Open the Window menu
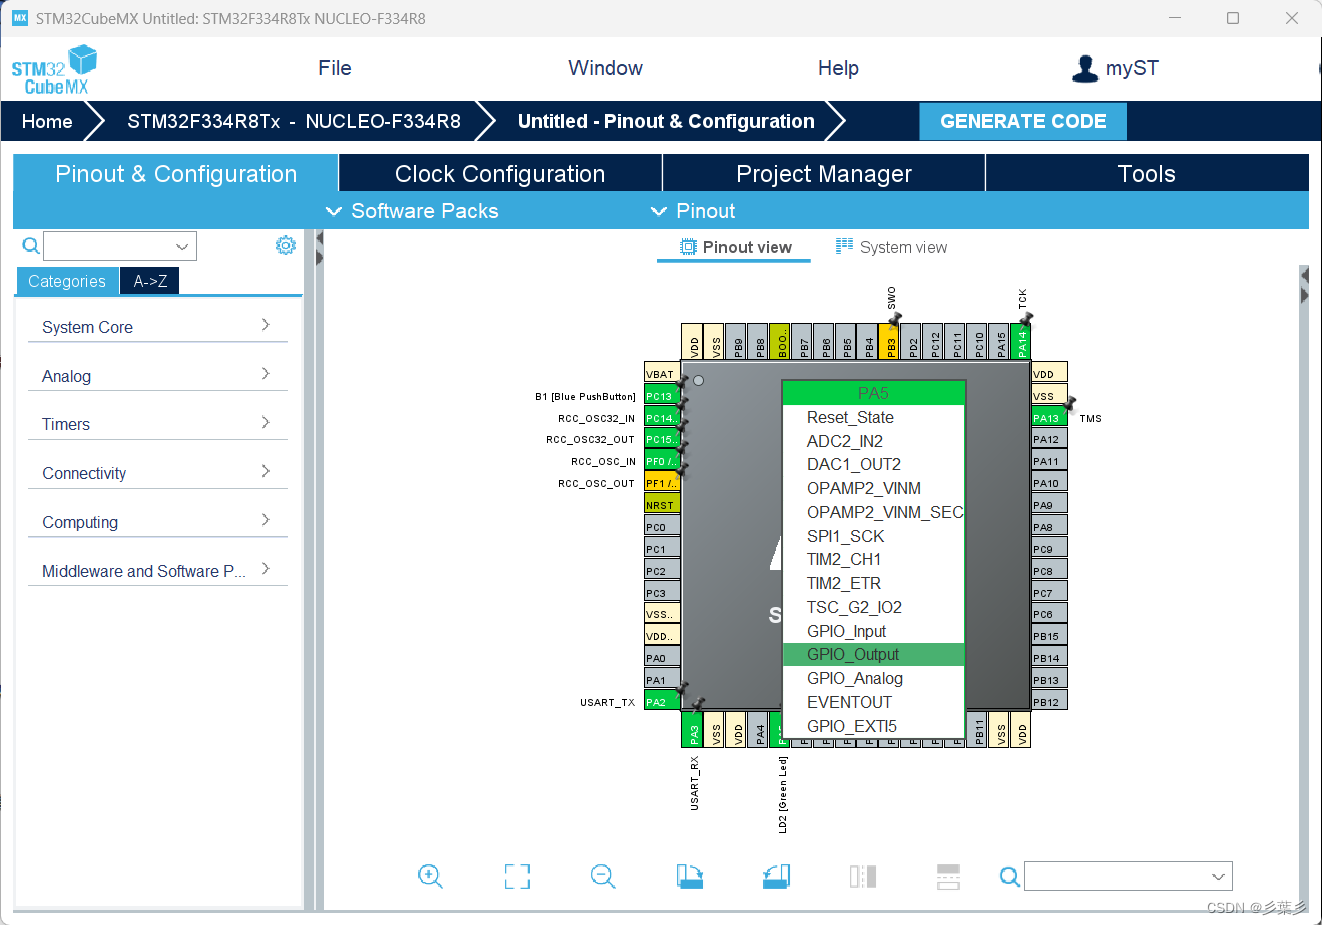The image size is (1322, 925). (606, 68)
